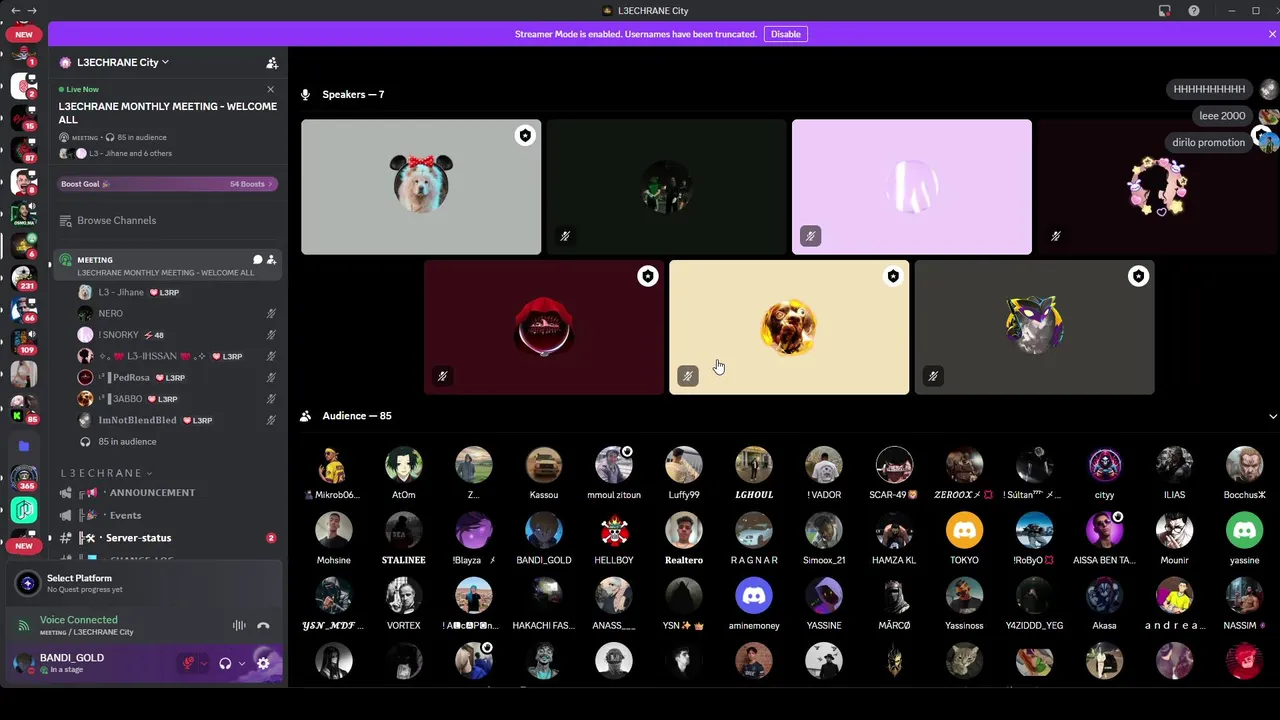Open the dog avatar speaker tile
The height and width of the screenshot is (720, 1280).
coord(421,187)
